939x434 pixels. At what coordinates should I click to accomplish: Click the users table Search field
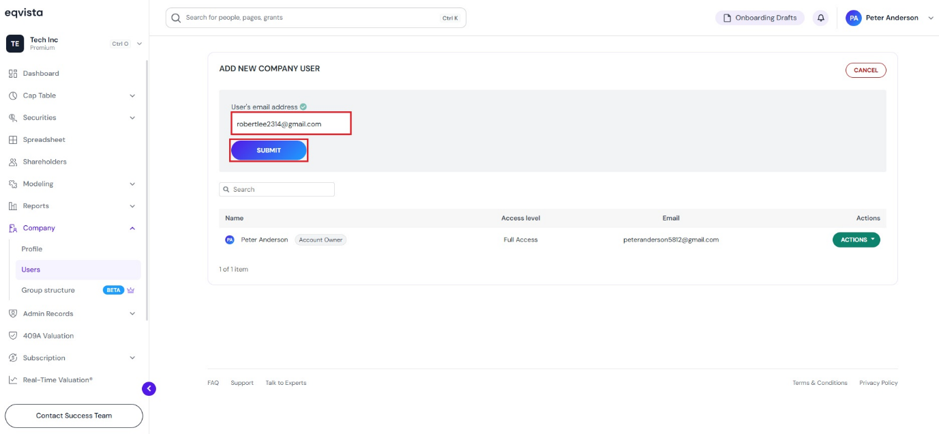click(x=277, y=189)
